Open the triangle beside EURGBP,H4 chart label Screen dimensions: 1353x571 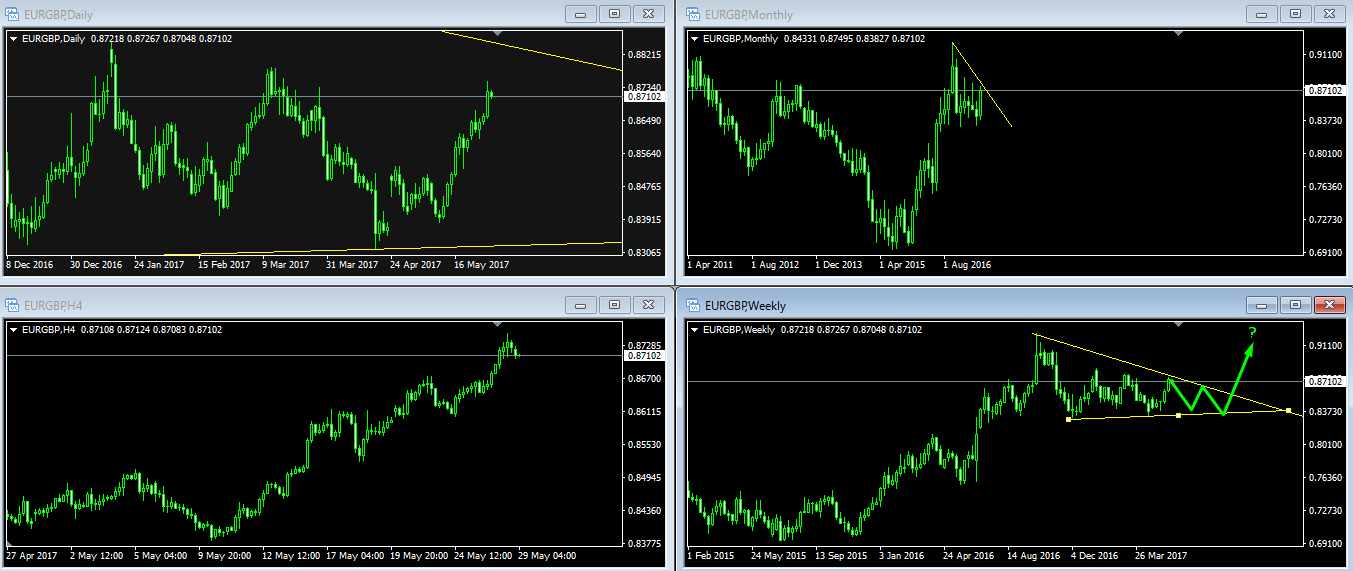click(13, 330)
